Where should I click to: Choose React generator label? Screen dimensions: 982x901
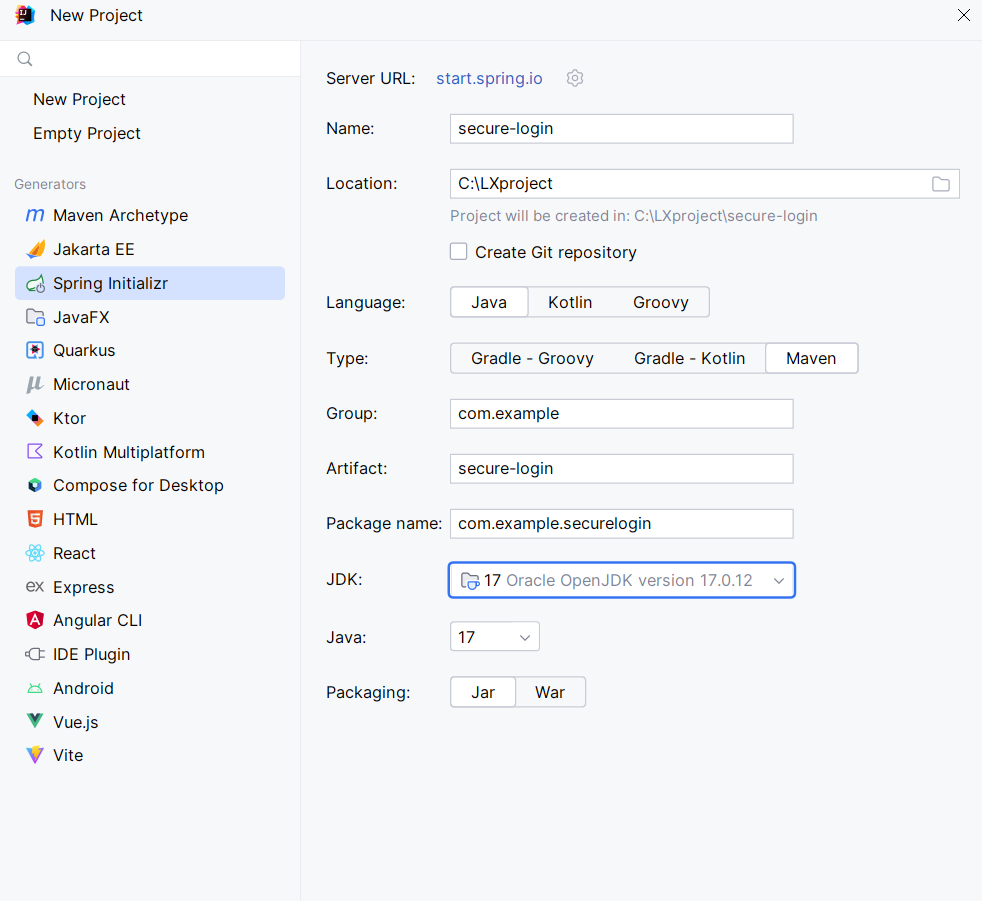point(75,553)
